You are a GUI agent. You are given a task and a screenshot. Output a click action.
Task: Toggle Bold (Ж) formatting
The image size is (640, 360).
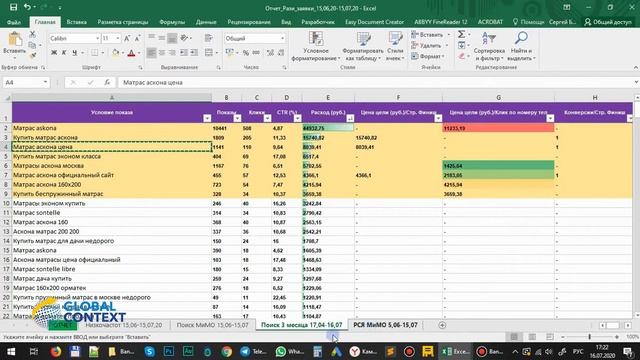click(x=54, y=53)
